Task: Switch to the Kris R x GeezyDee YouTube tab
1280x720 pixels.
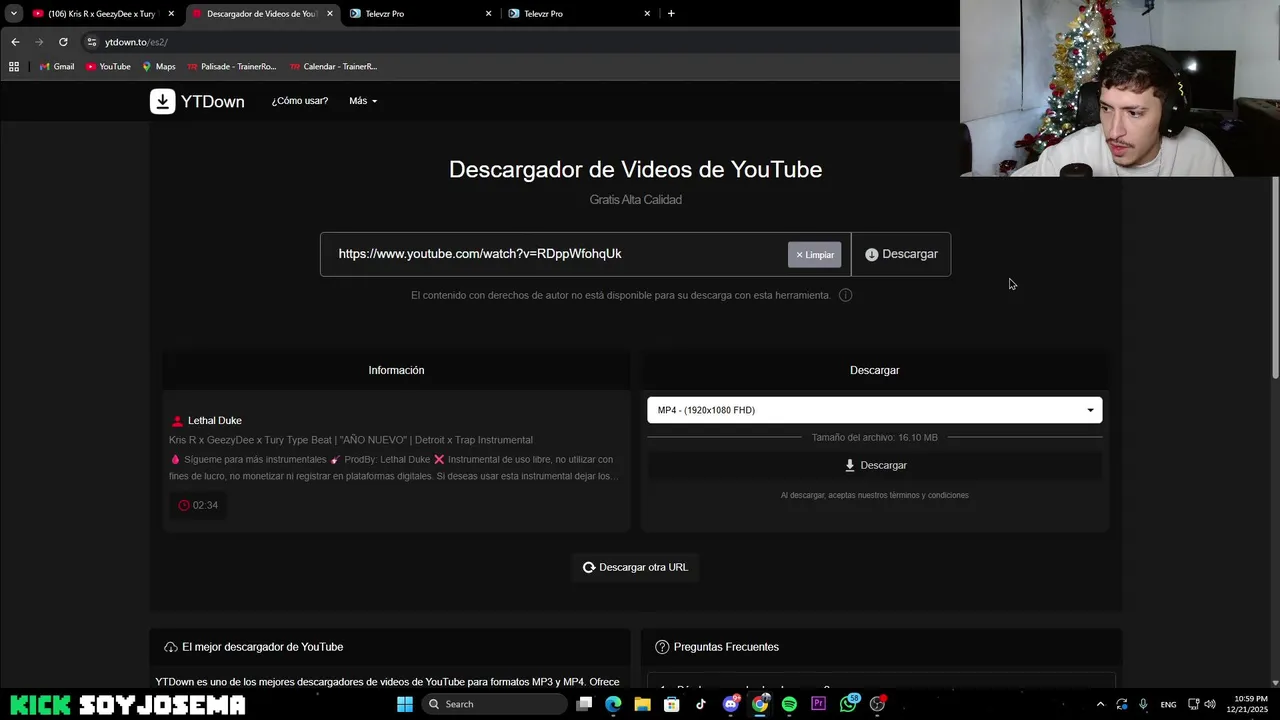Action: [x=102, y=14]
